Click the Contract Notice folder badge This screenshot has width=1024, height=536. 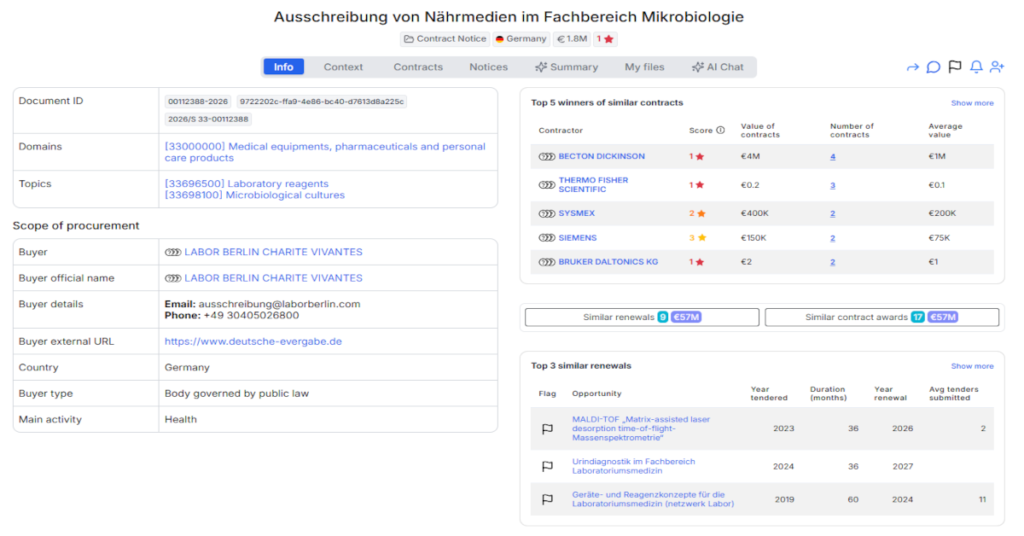pos(445,39)
